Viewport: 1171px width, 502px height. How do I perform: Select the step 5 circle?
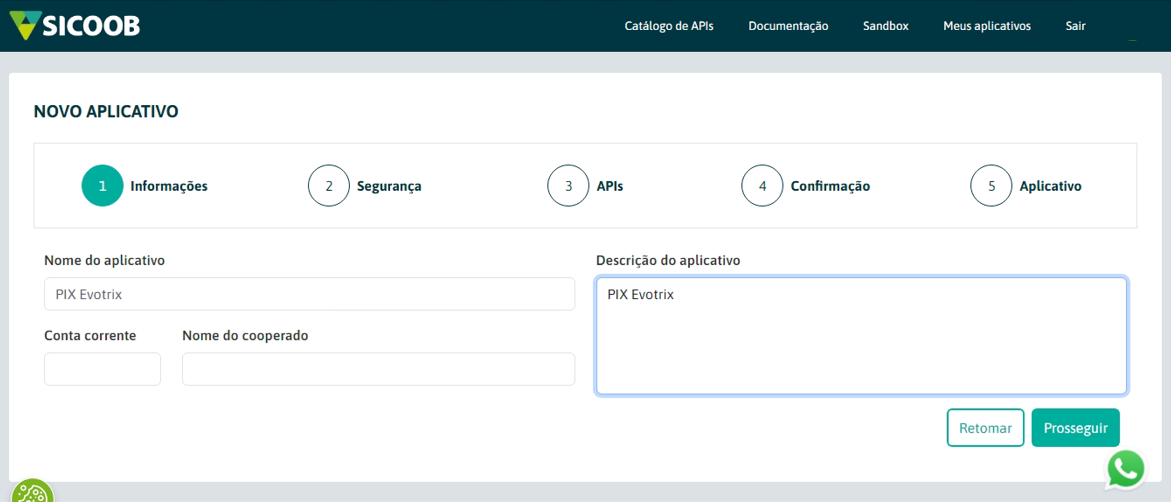pyautogui.click(x=991, y=186)
